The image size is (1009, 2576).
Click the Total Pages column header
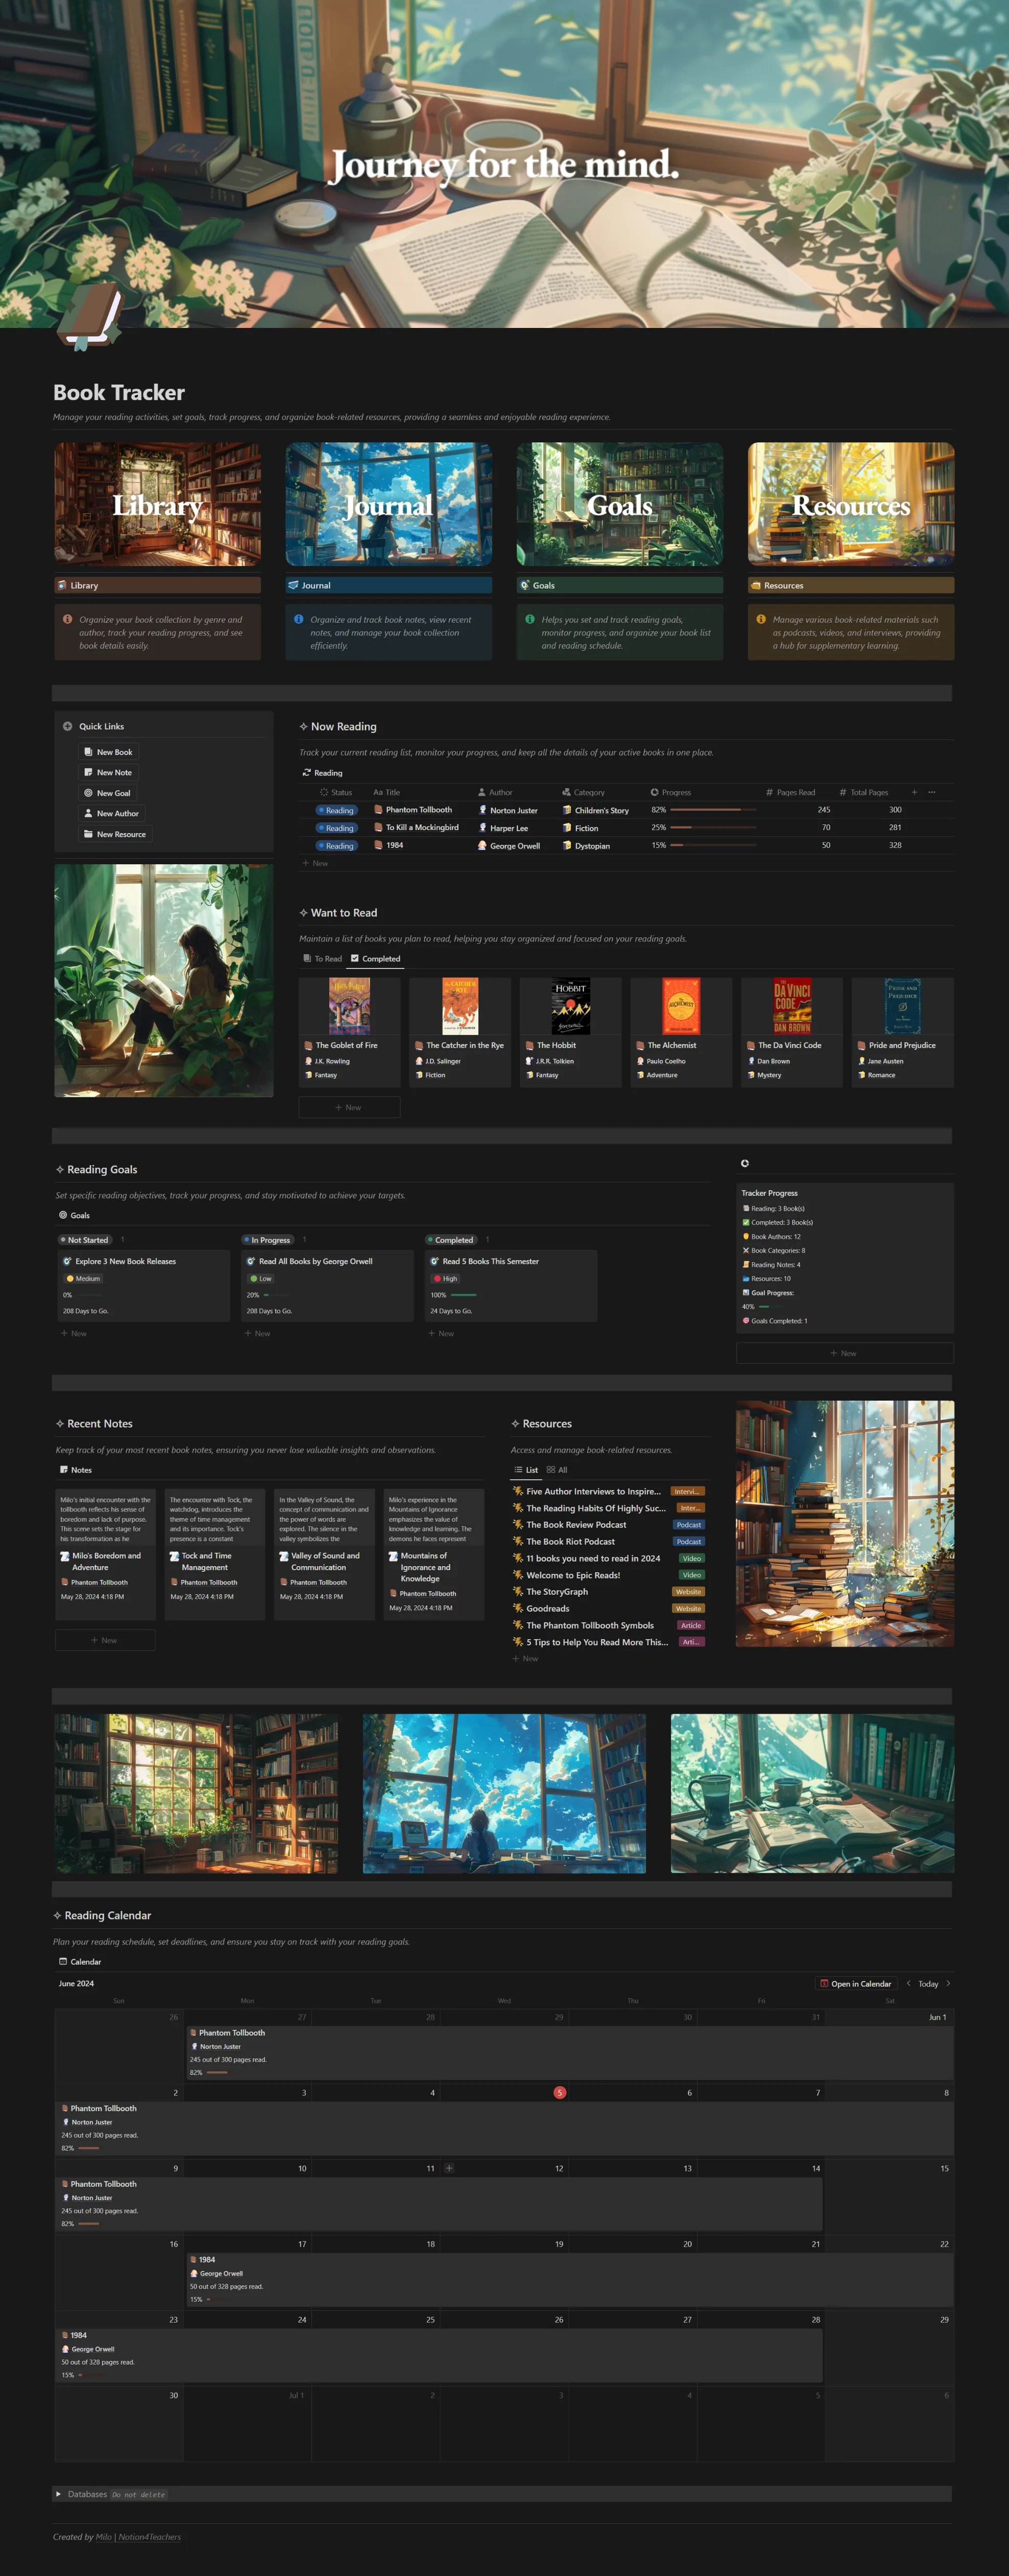864,792
